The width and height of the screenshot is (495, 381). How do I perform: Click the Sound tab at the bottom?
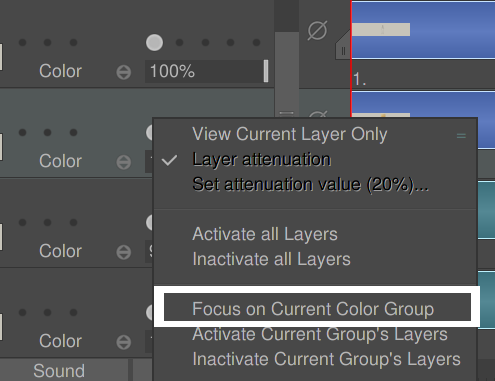[x=59, y=370]
